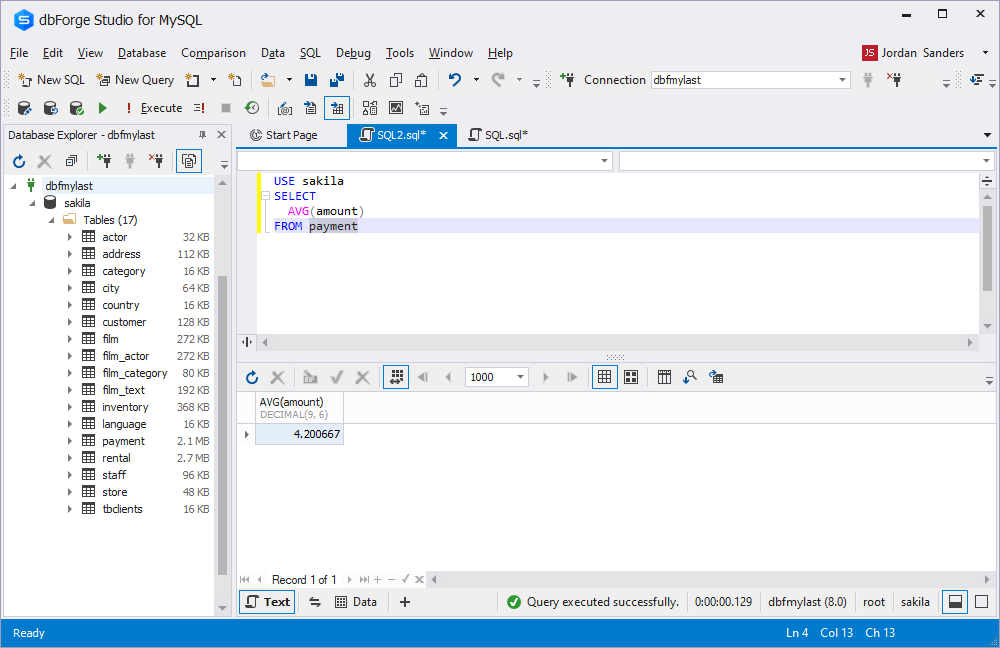Click the New SQL toolbar button

[51, 80]
